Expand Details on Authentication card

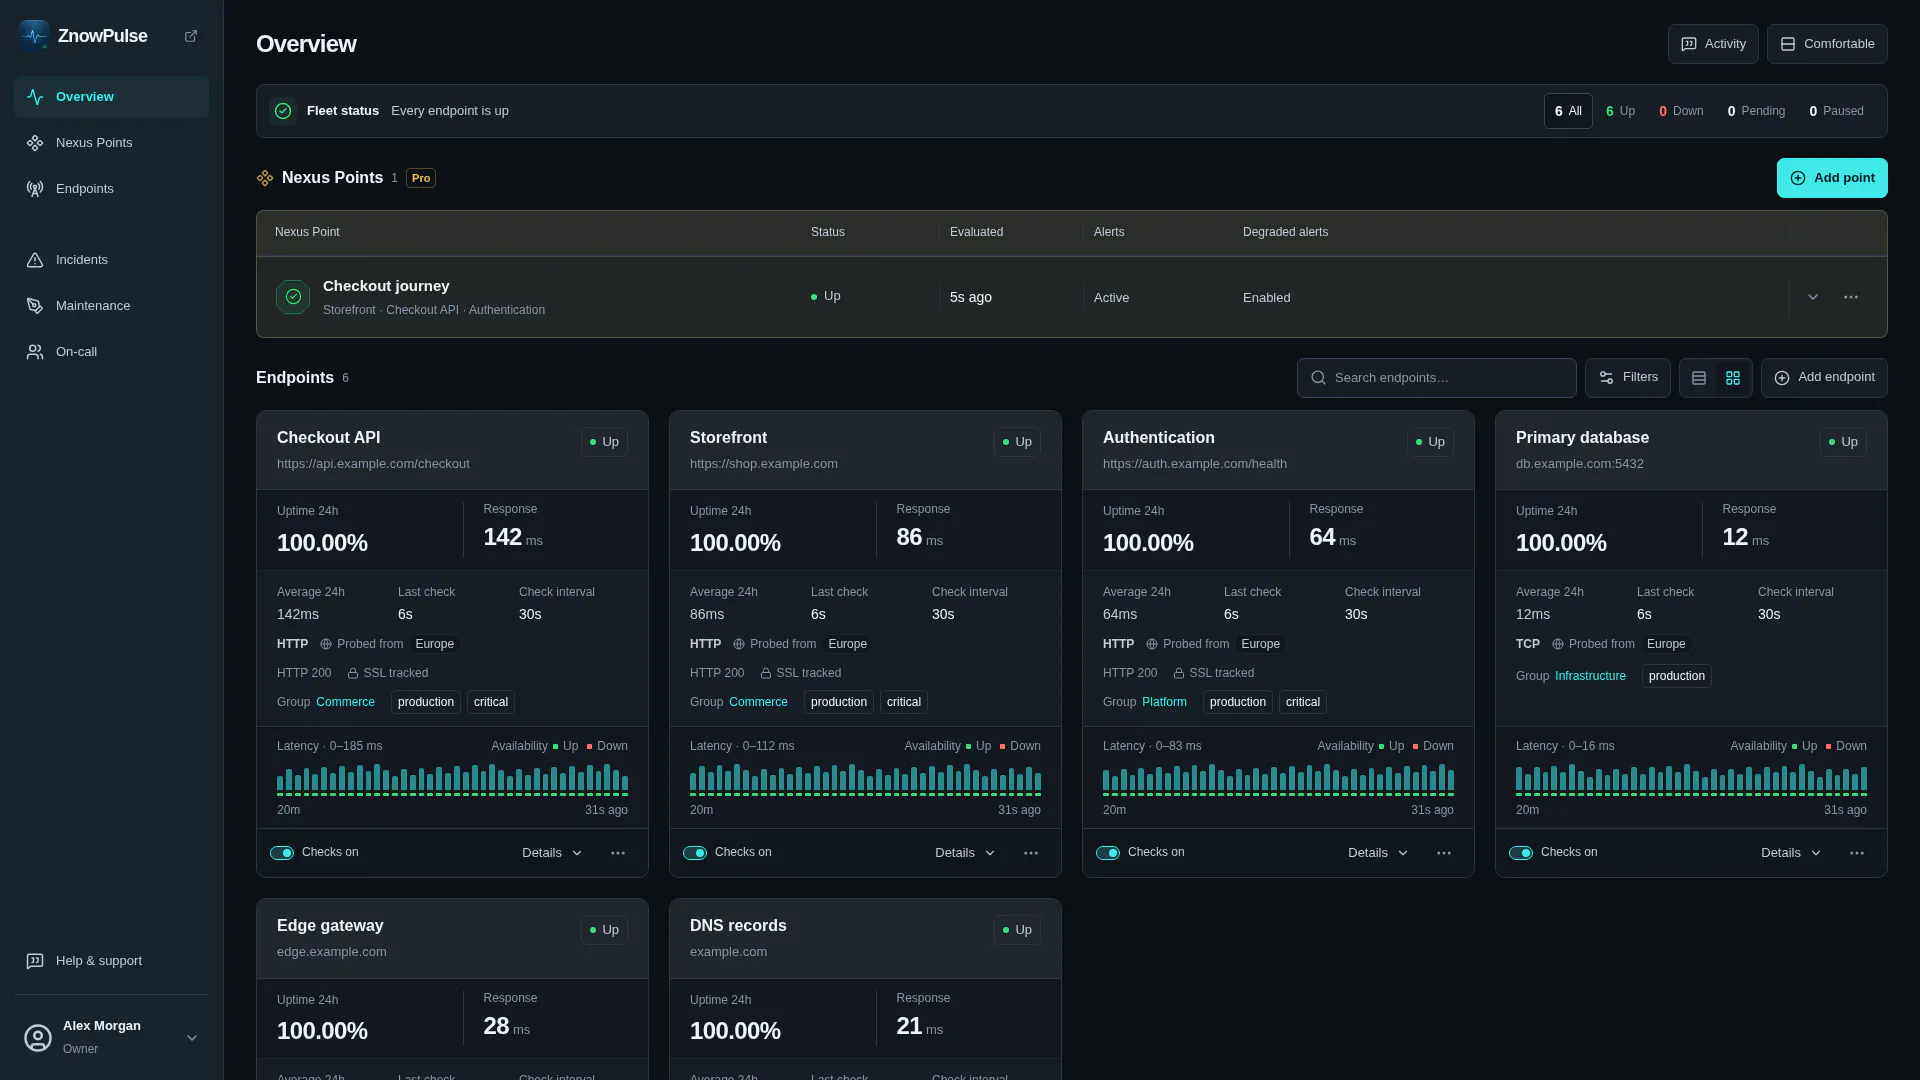pyautogui.click(x=1378, y=853)
